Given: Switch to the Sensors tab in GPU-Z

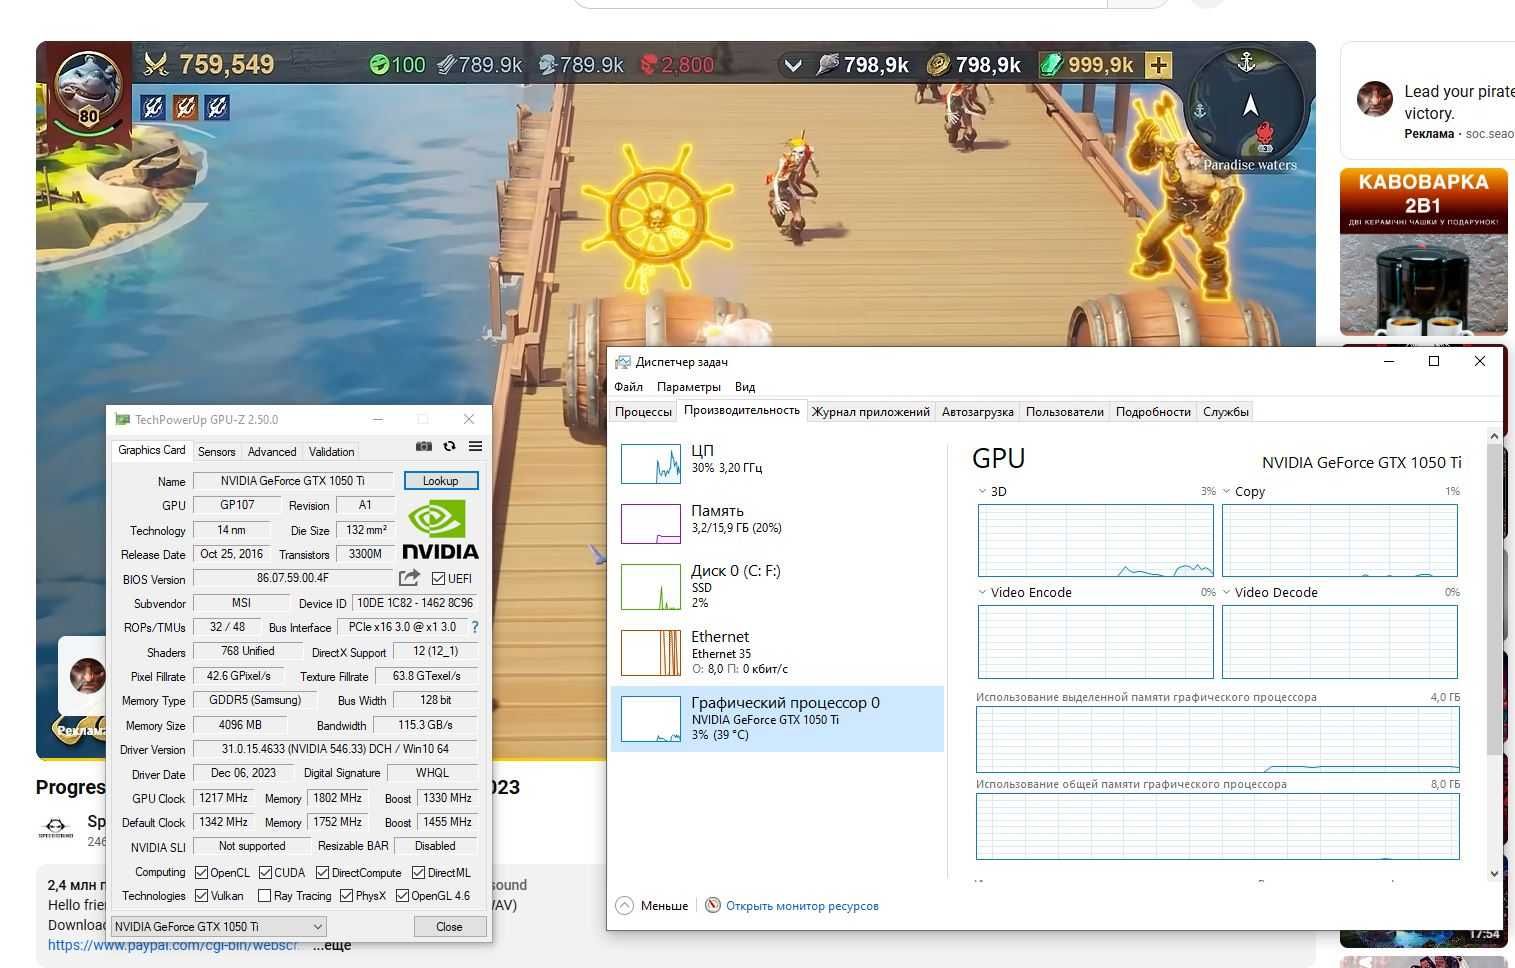Looking at the screenshot, I should [x=216, y=451].
